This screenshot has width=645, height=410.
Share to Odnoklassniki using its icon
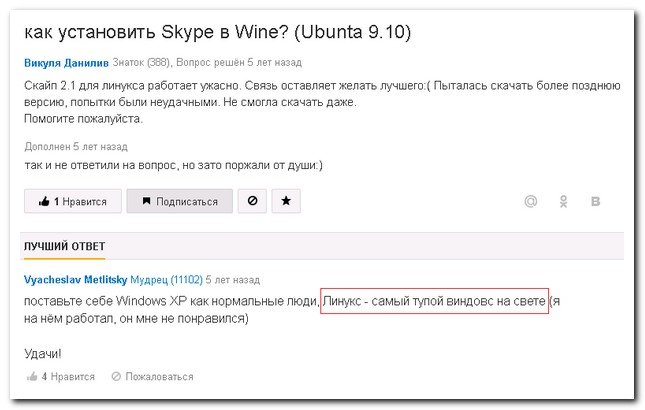pos(564,202)
